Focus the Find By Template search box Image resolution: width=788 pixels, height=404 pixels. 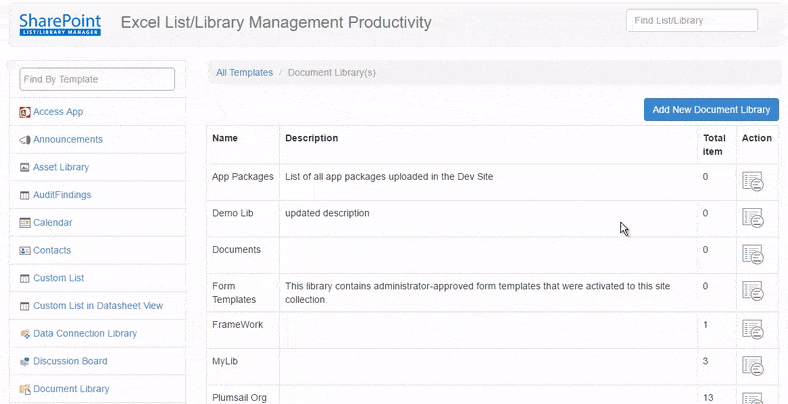click(97, 79)
